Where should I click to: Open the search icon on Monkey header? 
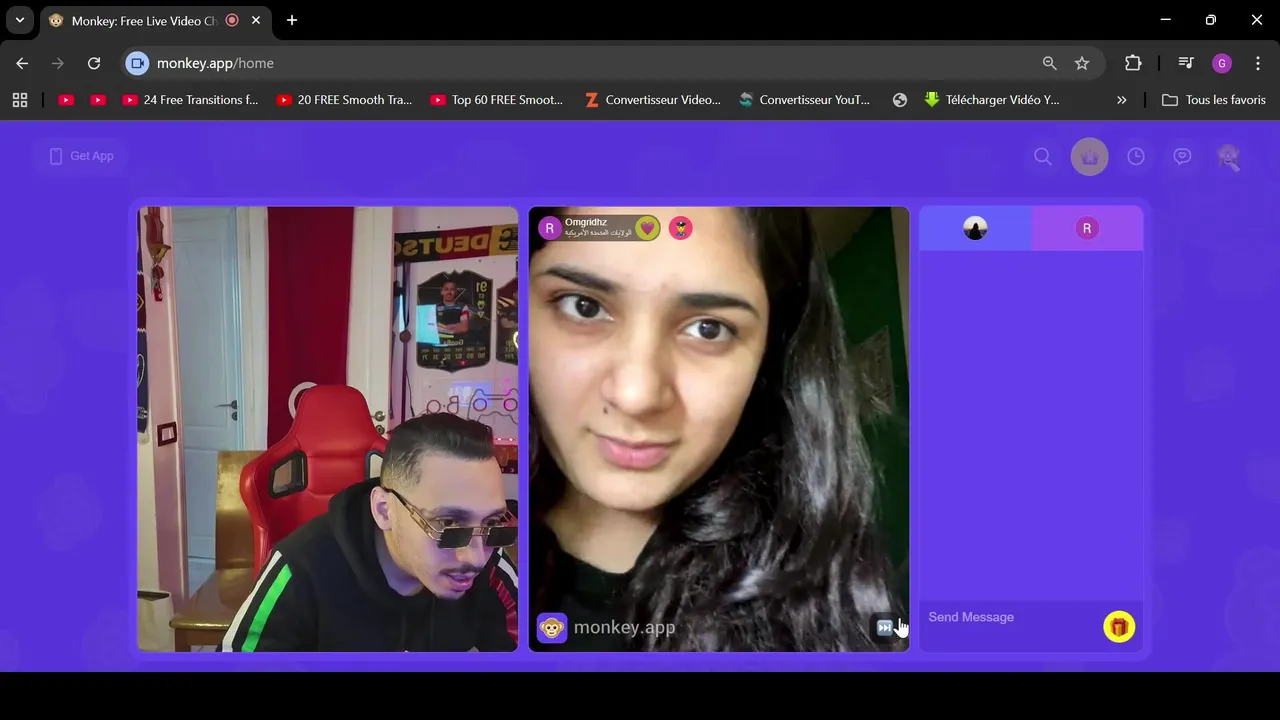click(1043, 157)
